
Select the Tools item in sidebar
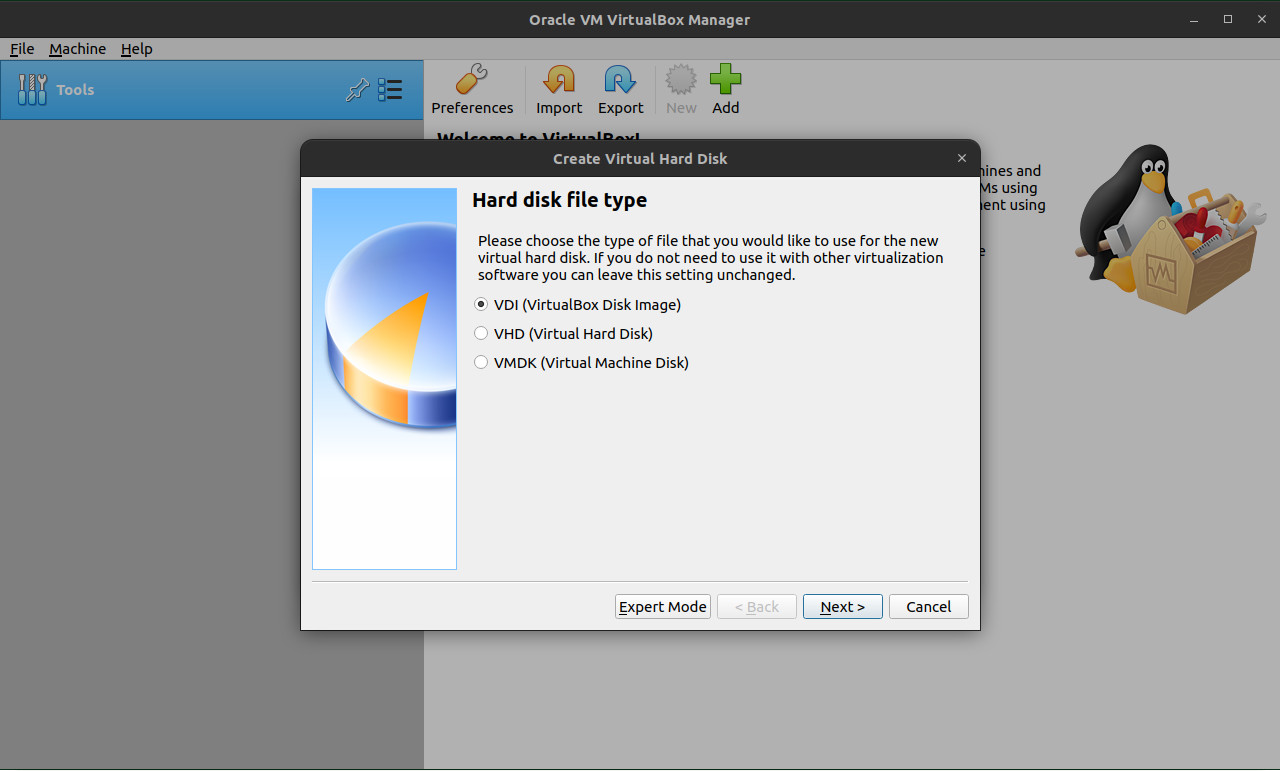click(212, 90)
